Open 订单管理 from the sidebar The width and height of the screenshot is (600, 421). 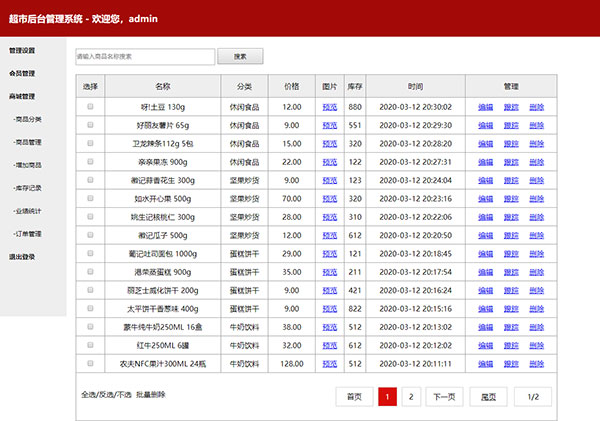[x=28, y=234]
